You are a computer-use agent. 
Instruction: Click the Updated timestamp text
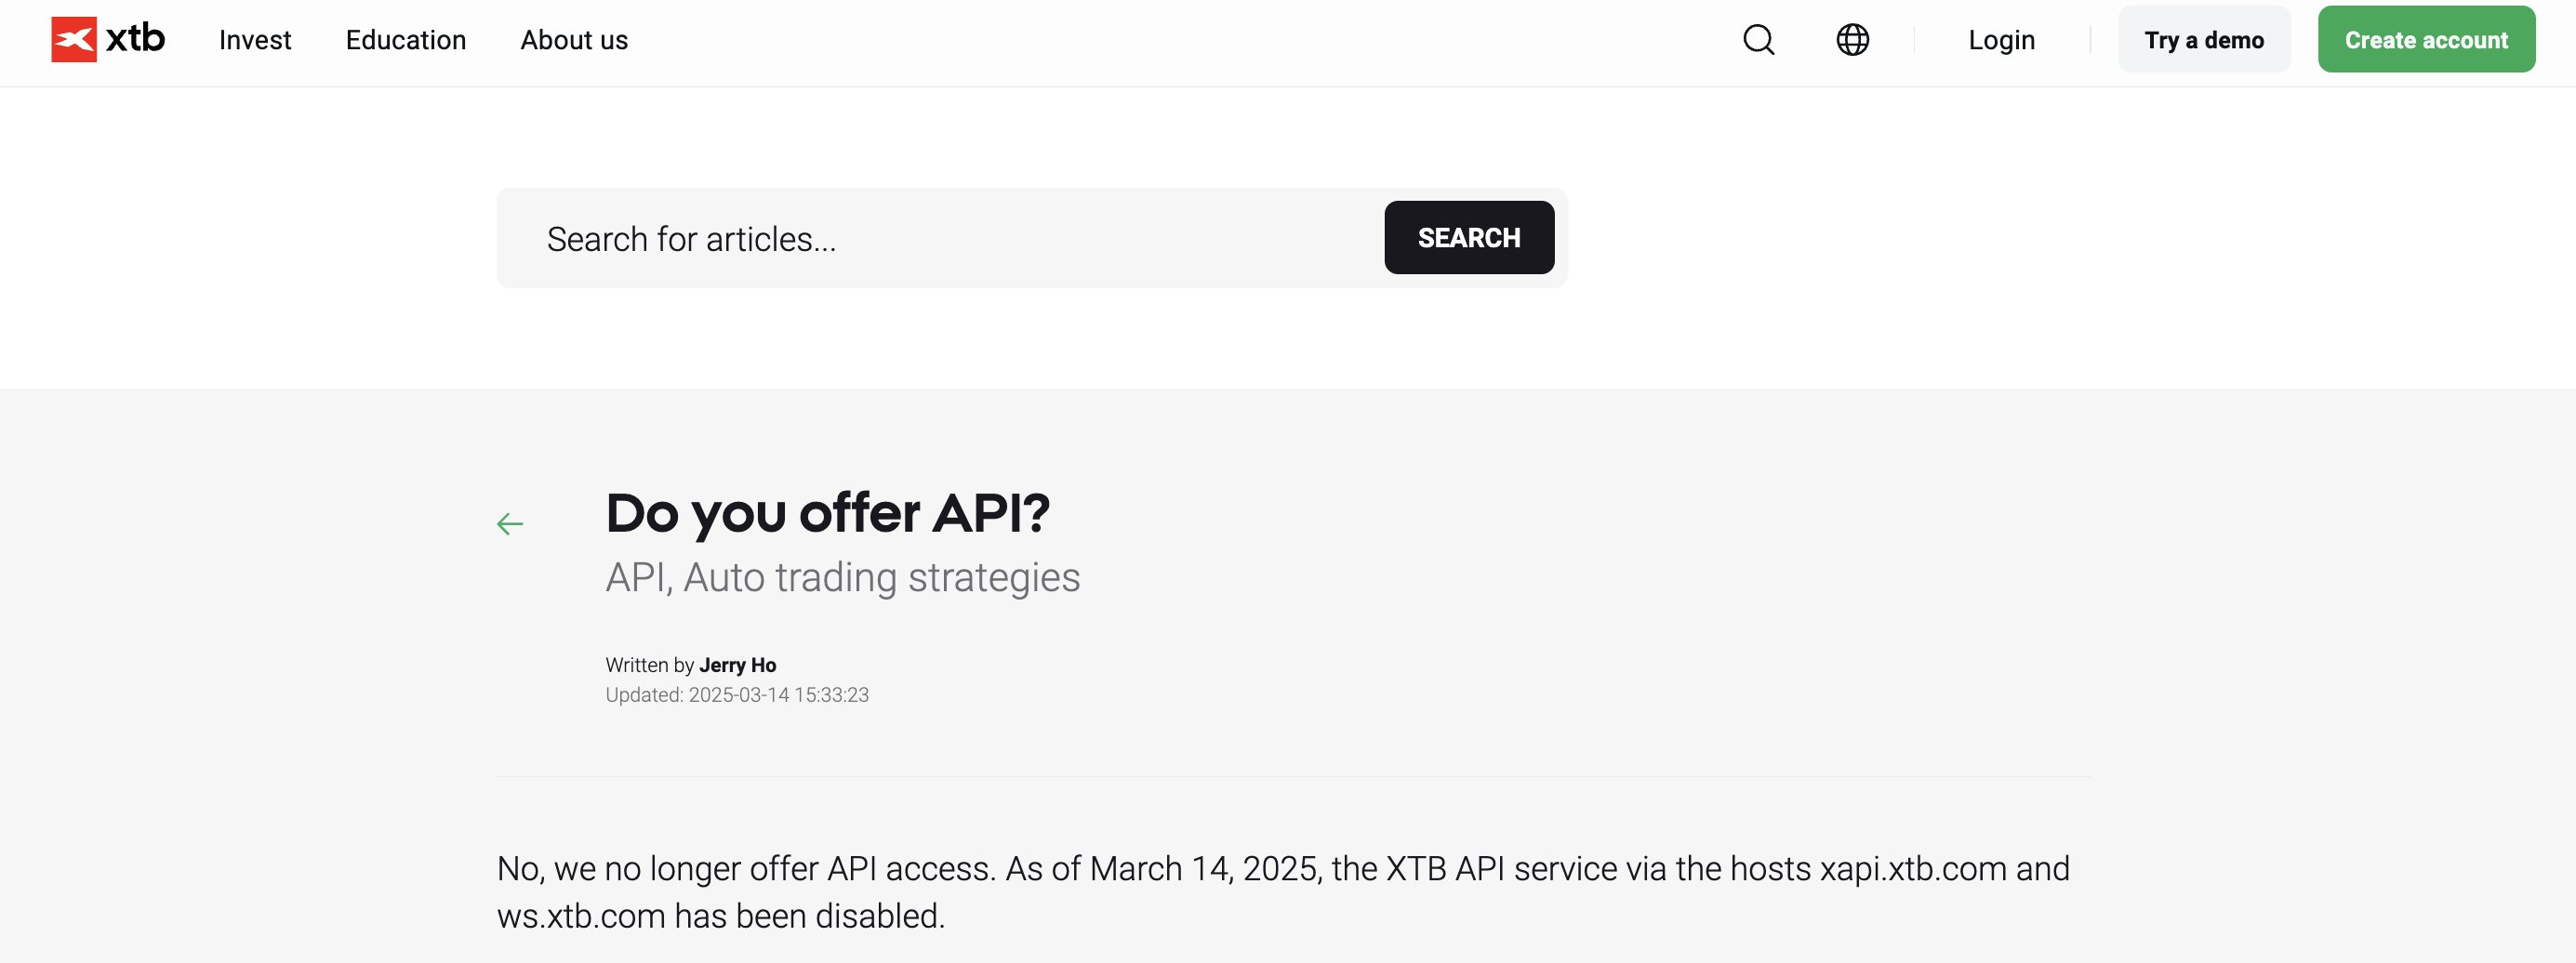point(737,695)
